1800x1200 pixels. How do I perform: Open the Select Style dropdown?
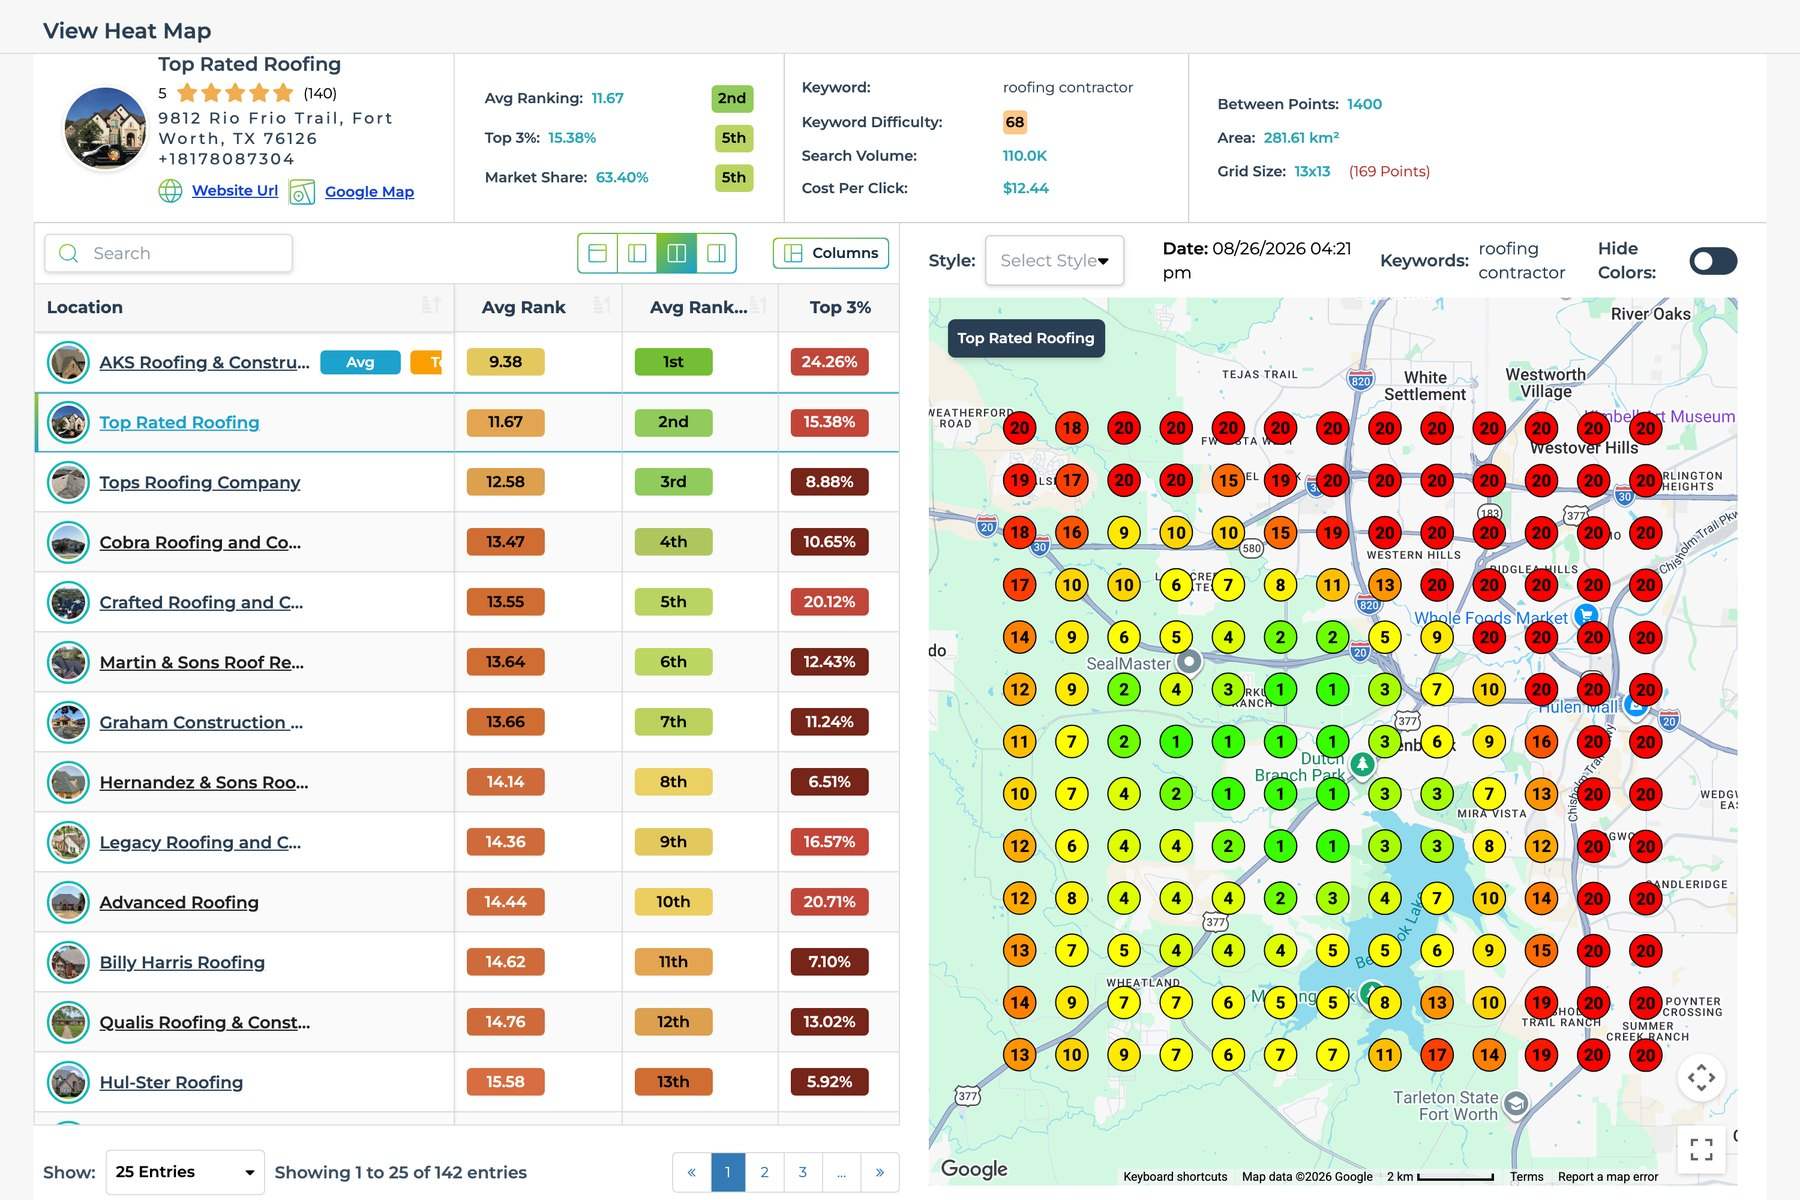(x=1054, y=261)
